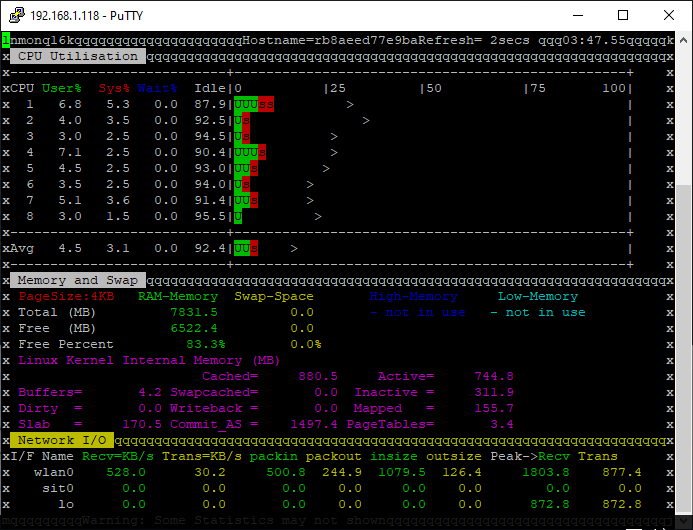Click CPU 1 idle value 87.9
This screenshot has width=693, height=530.
(x=210, y=104)
